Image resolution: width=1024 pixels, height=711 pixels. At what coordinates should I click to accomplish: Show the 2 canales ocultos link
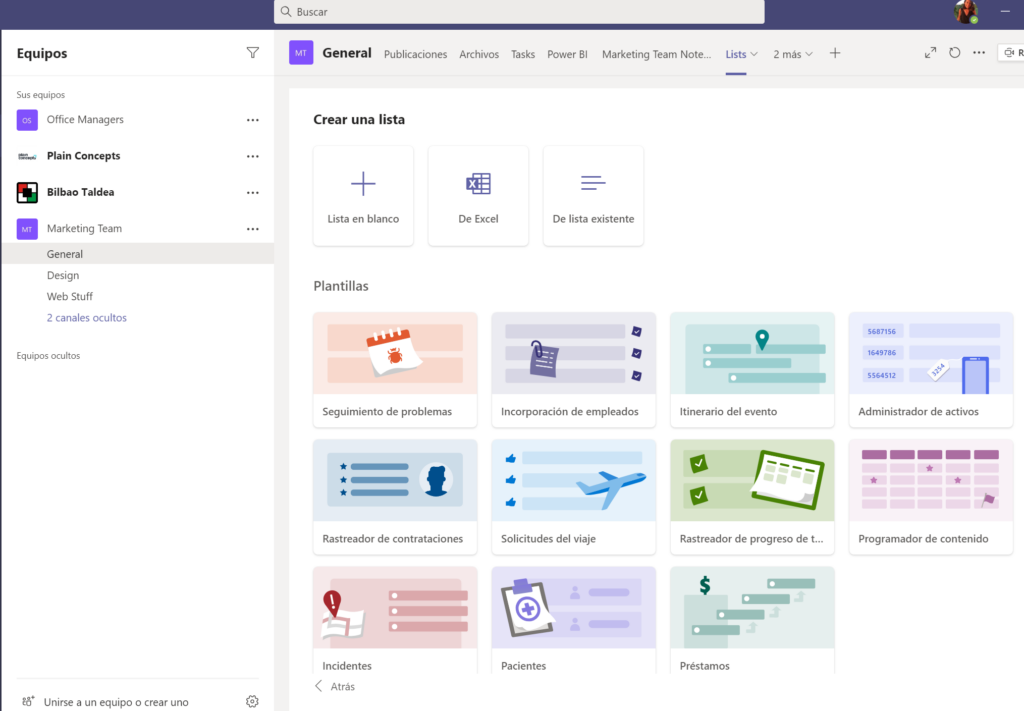tap(87, 318)
